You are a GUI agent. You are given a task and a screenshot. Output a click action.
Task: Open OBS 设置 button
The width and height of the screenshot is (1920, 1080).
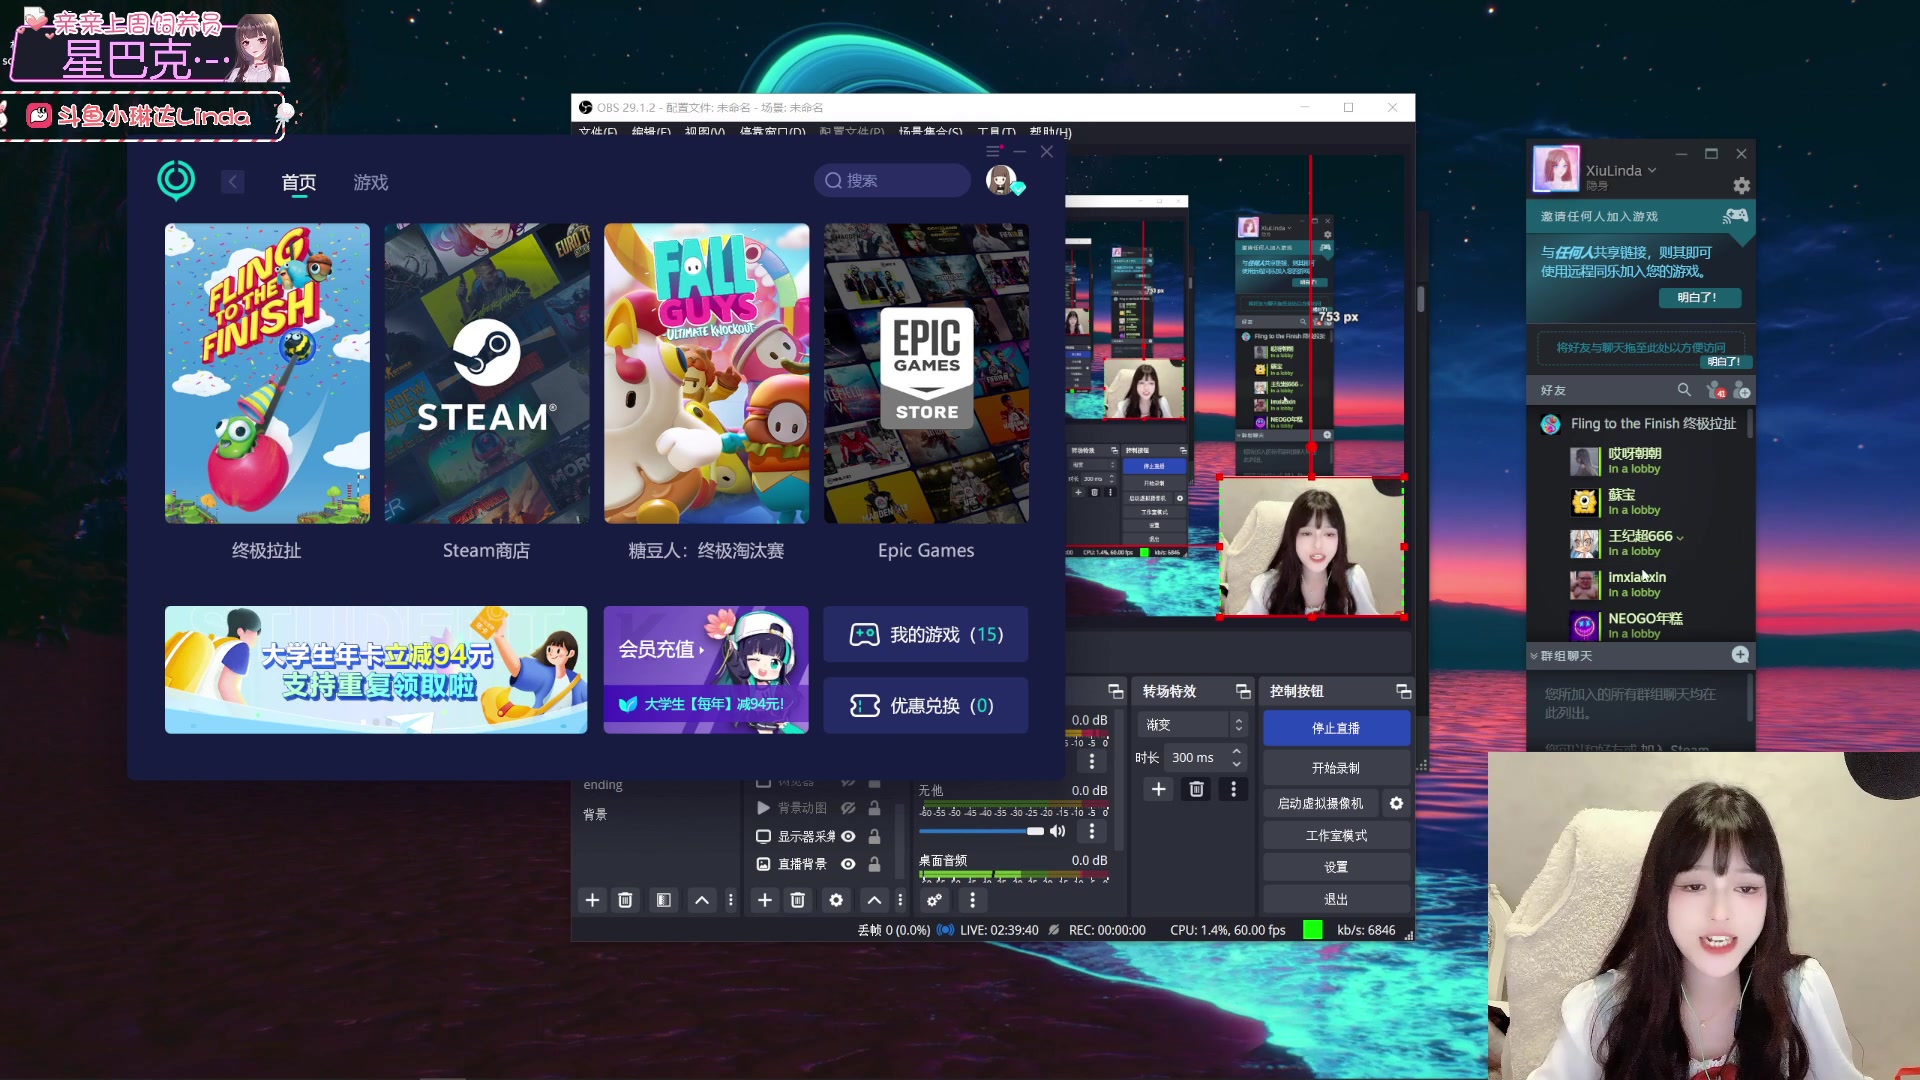(1336, 866)
